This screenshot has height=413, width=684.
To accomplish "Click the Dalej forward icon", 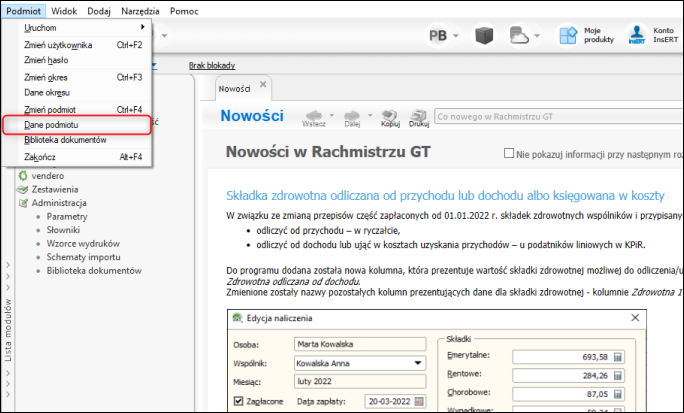I will [352, 118].
